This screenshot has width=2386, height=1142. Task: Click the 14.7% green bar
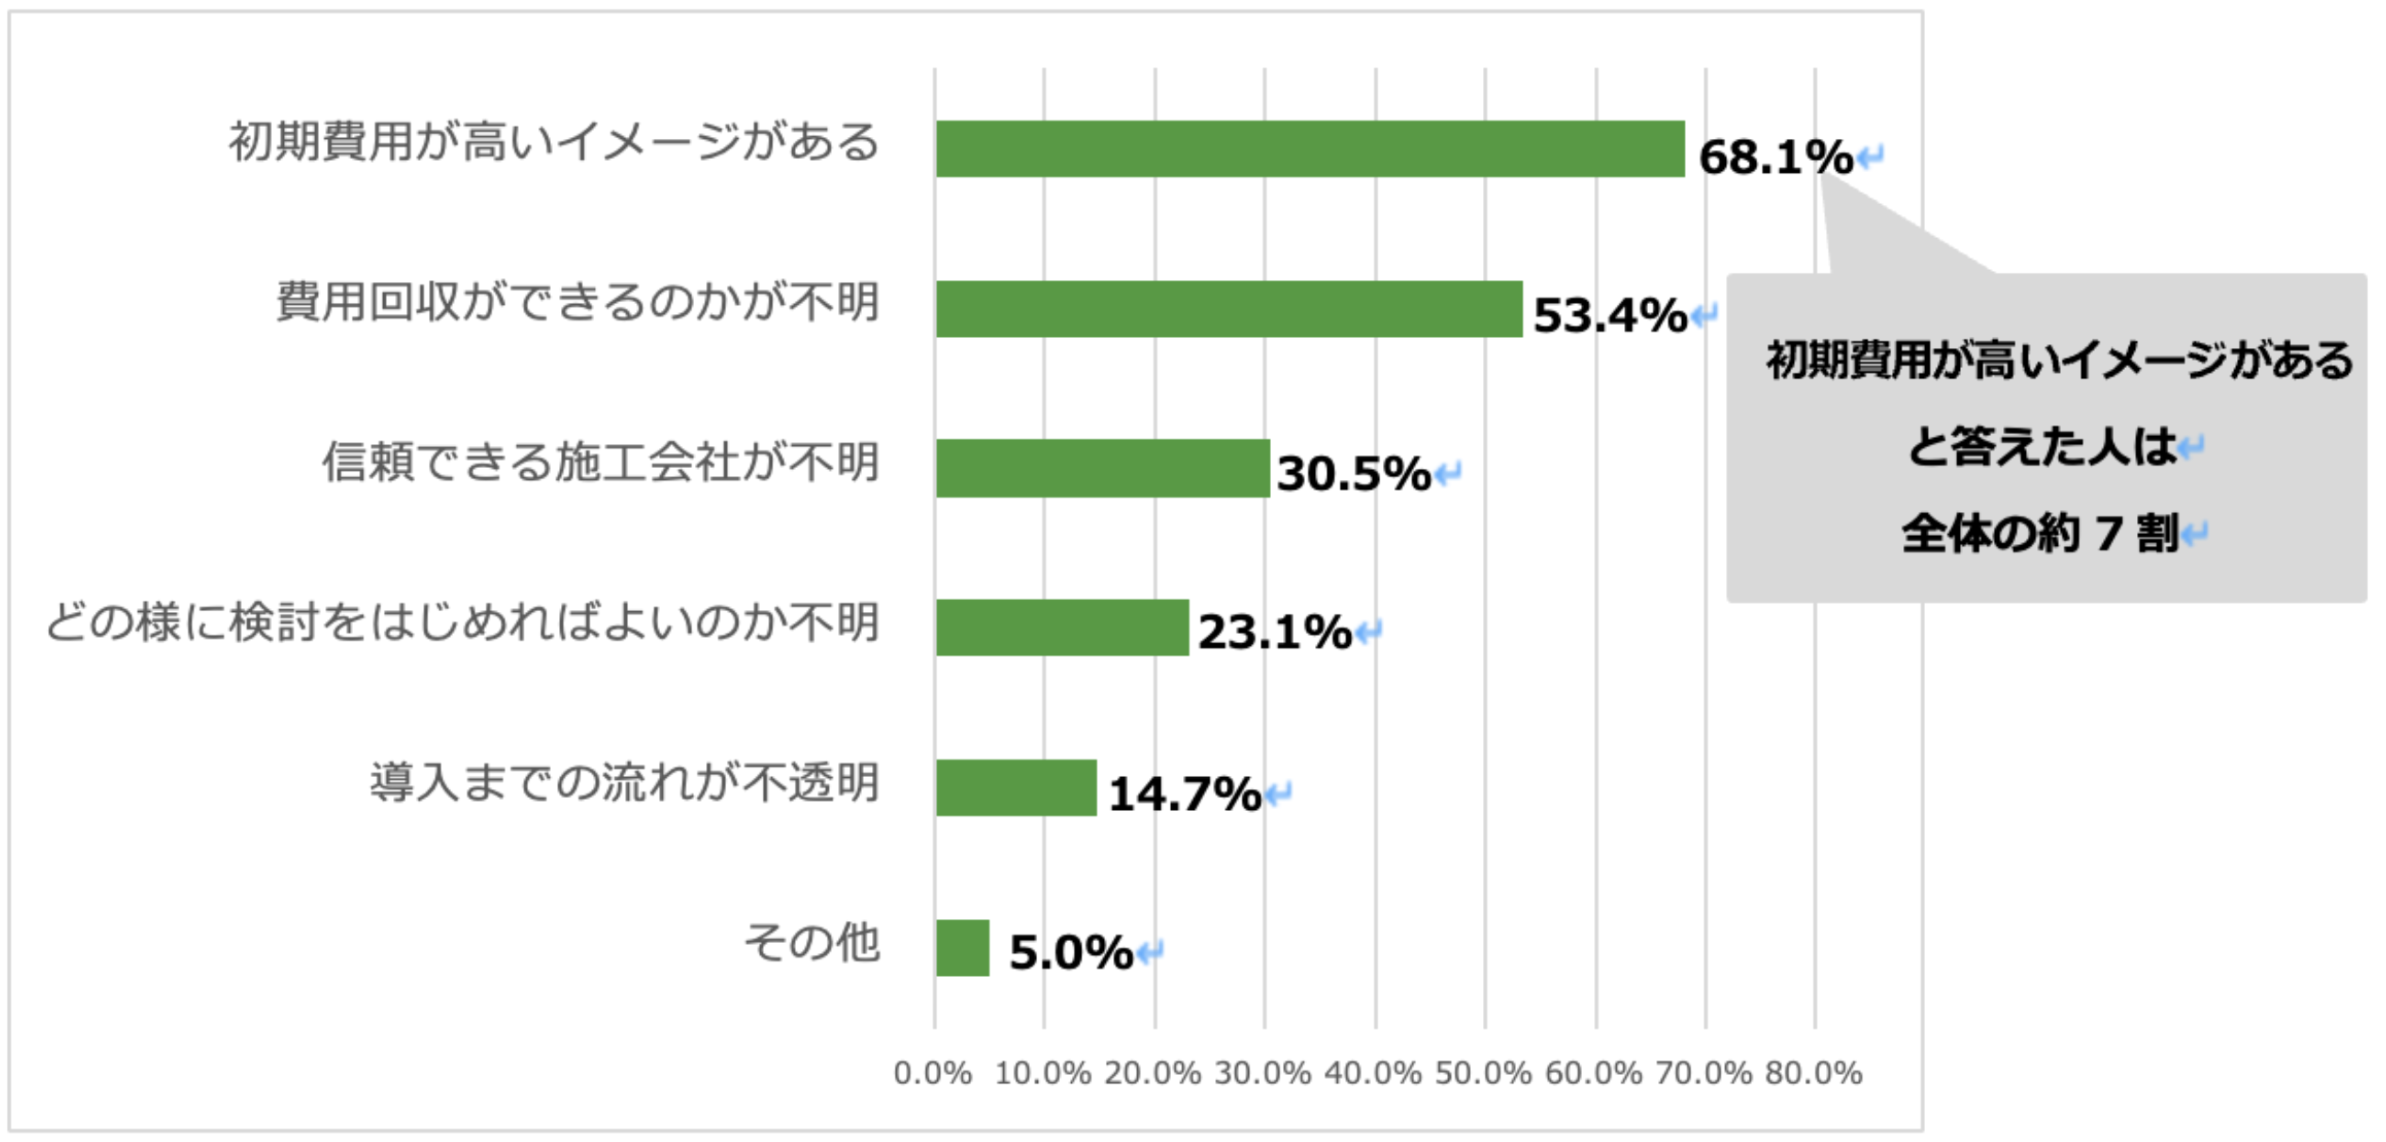tap(1016, 788)
